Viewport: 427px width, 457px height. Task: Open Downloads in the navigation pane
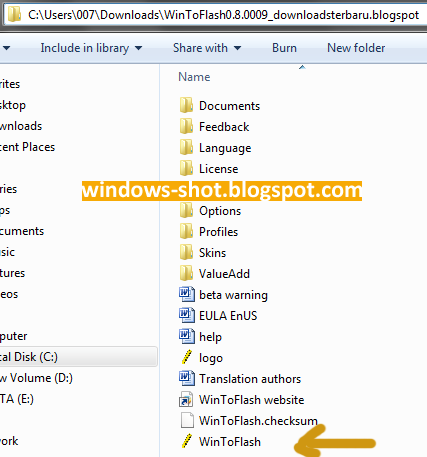point(21,126)
